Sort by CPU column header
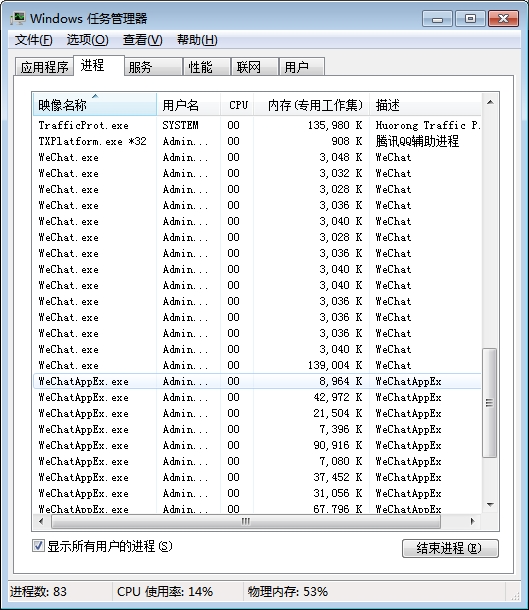This screenshot has height=610, width=529. [237, 105]
